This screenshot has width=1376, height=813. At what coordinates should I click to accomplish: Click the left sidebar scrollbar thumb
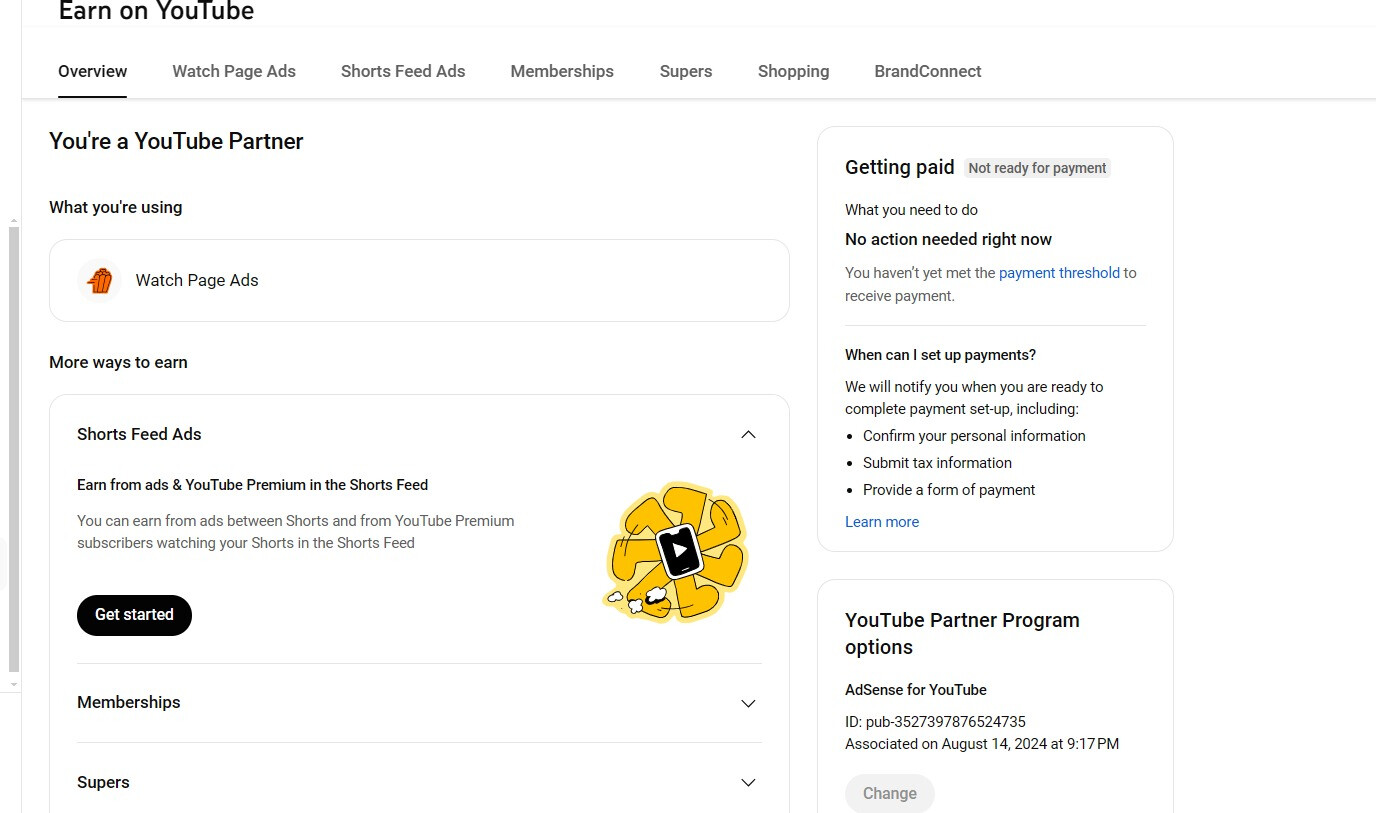coord(13,449)
